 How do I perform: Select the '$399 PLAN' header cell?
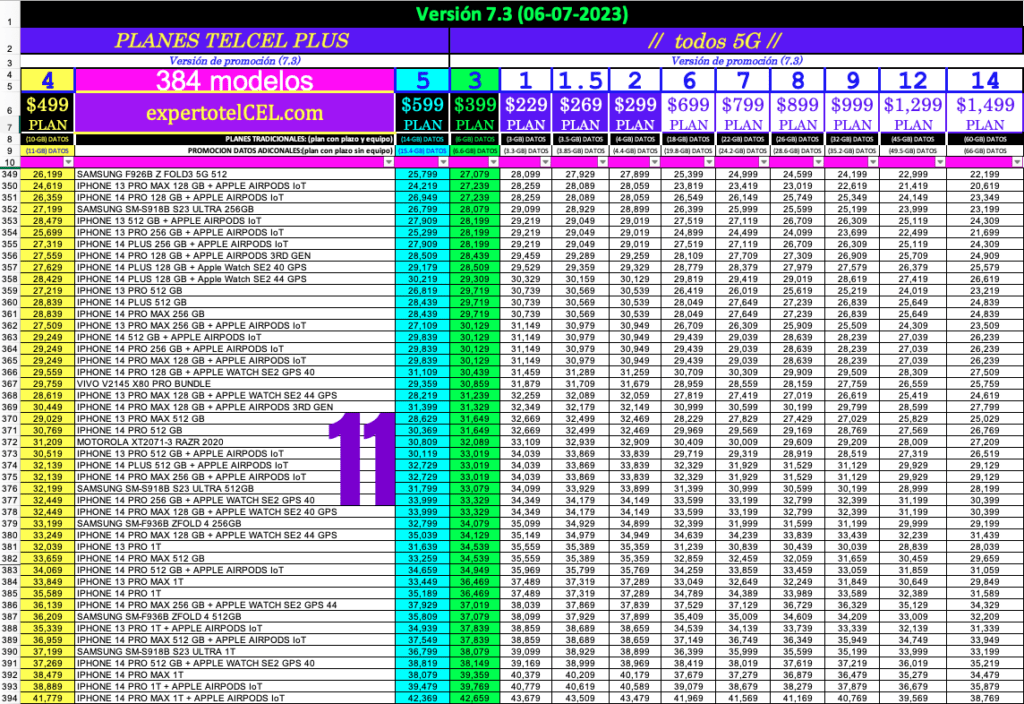(x=475, y=113)
